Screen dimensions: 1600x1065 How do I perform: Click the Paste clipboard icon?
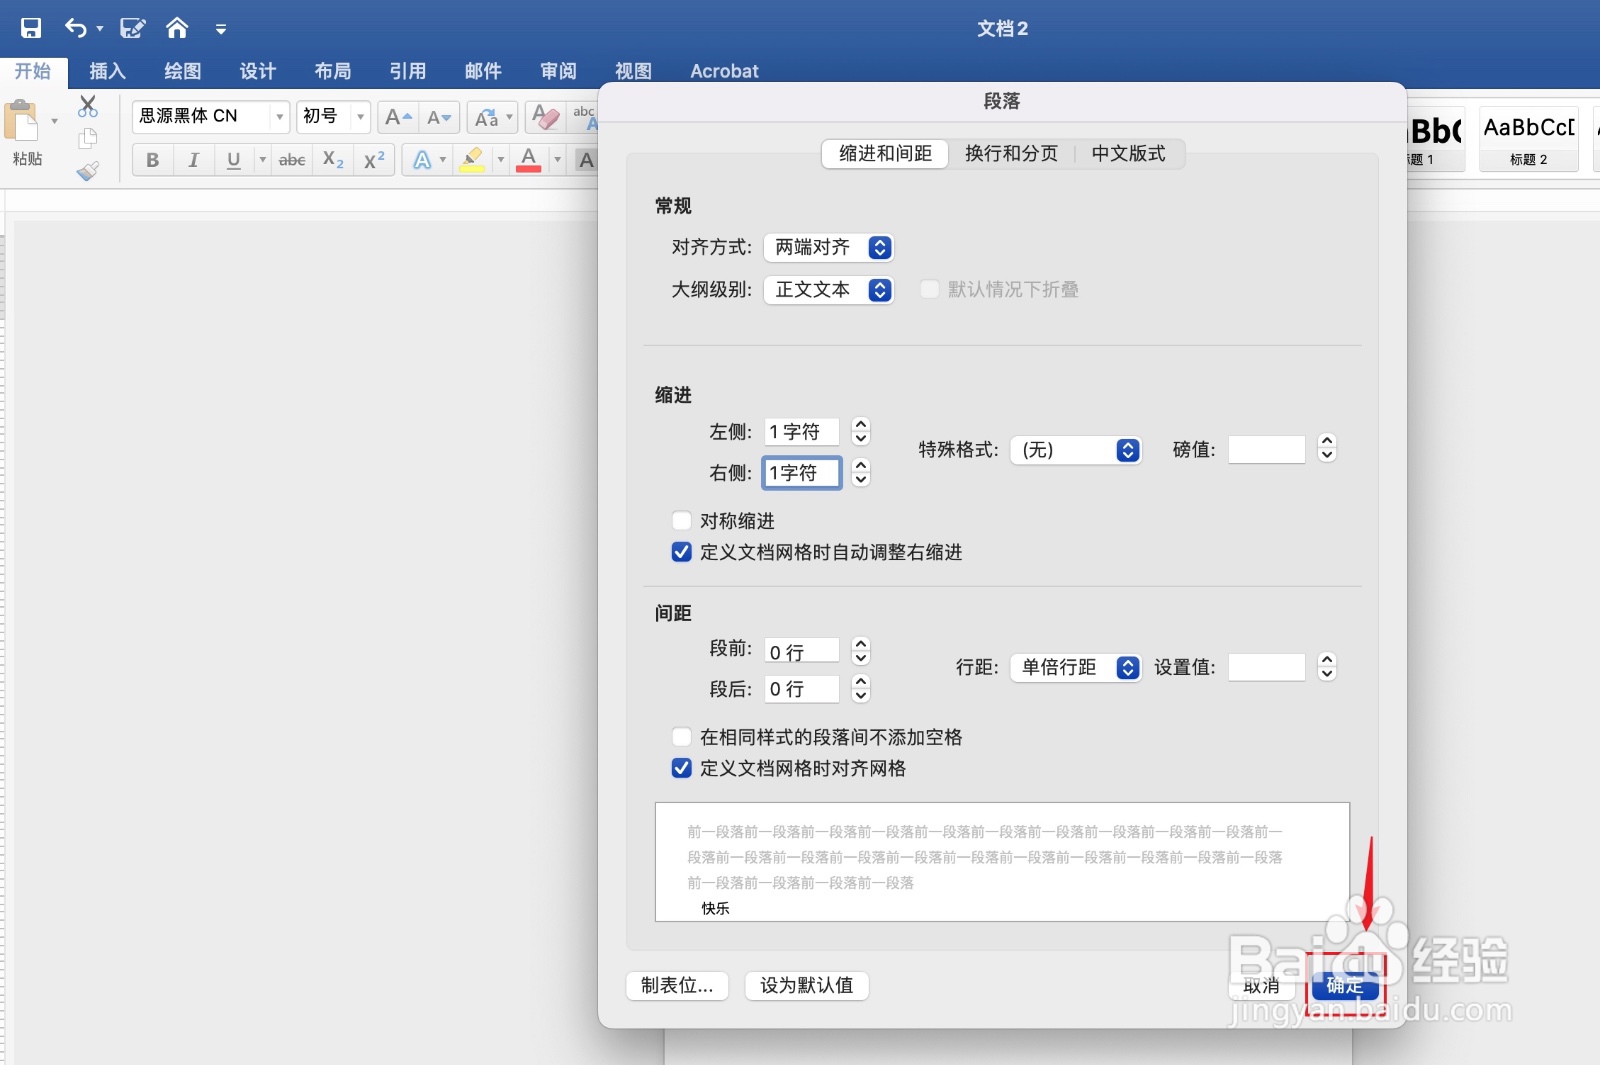[21, 121]
